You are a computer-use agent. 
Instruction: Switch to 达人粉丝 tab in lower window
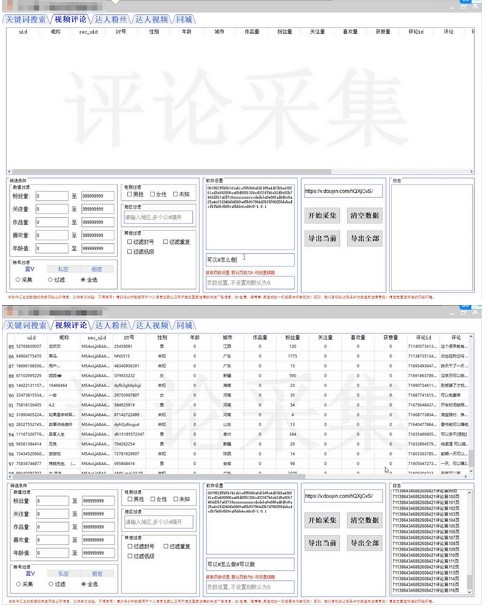[x=111, y=325]
